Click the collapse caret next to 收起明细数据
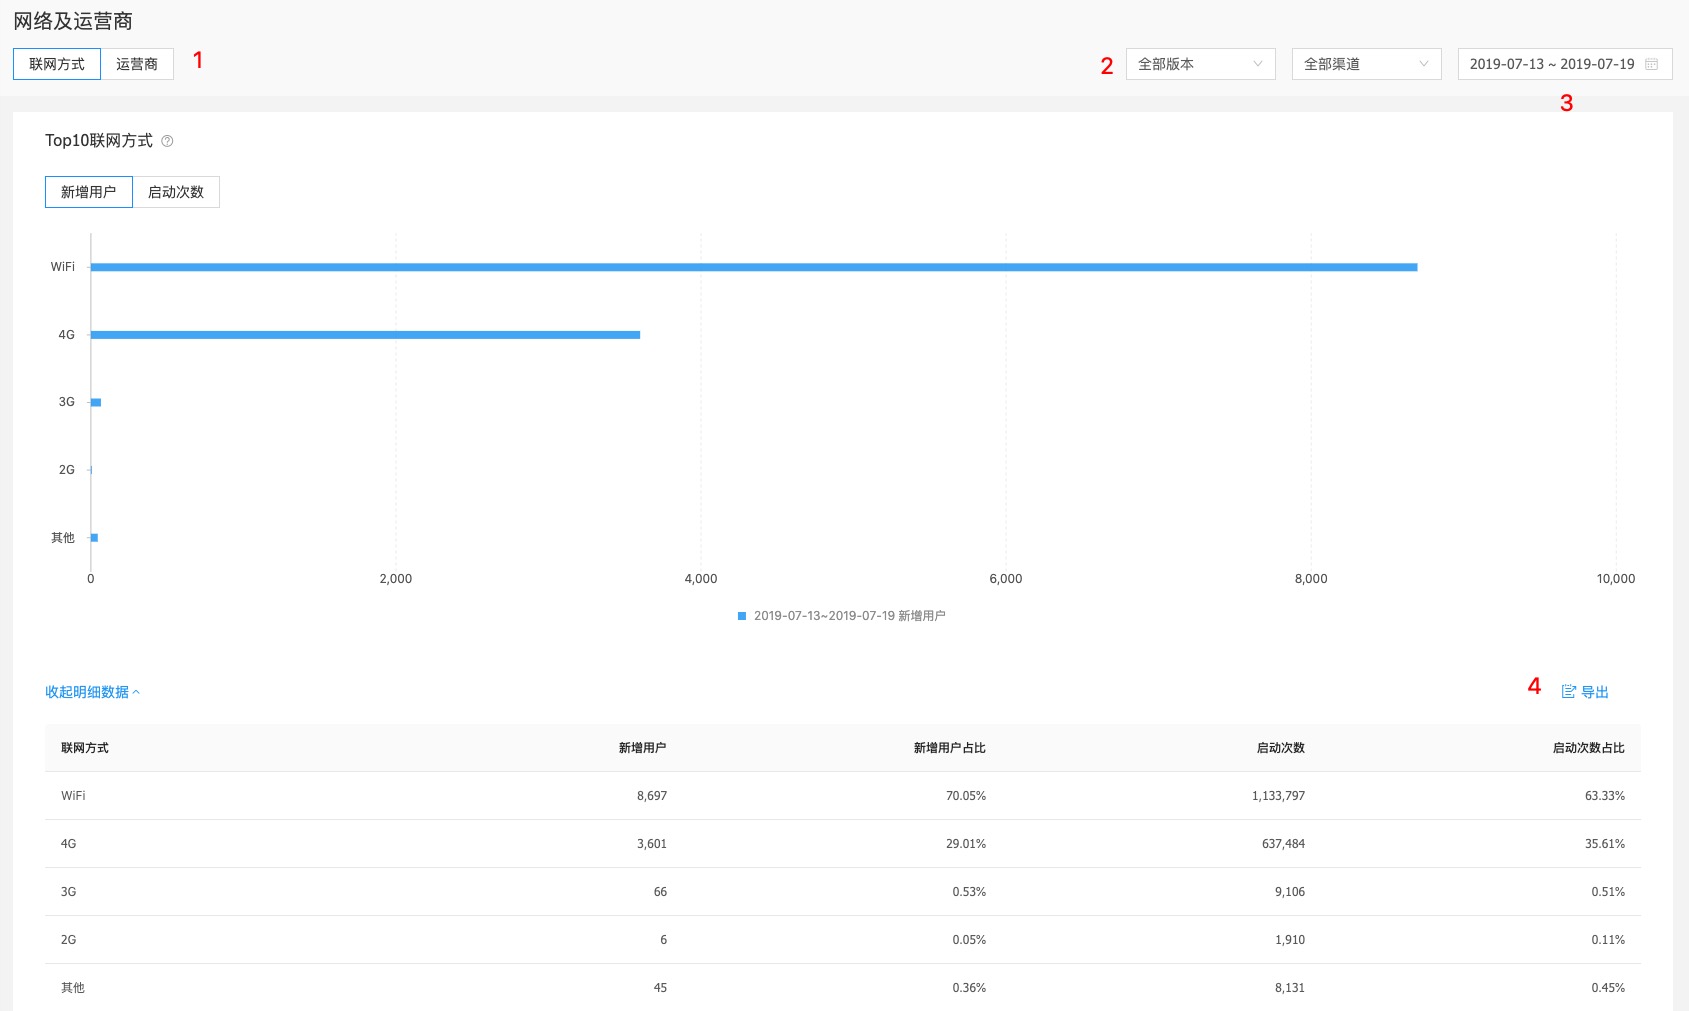1689x1011 pixels. pos(136,692)
